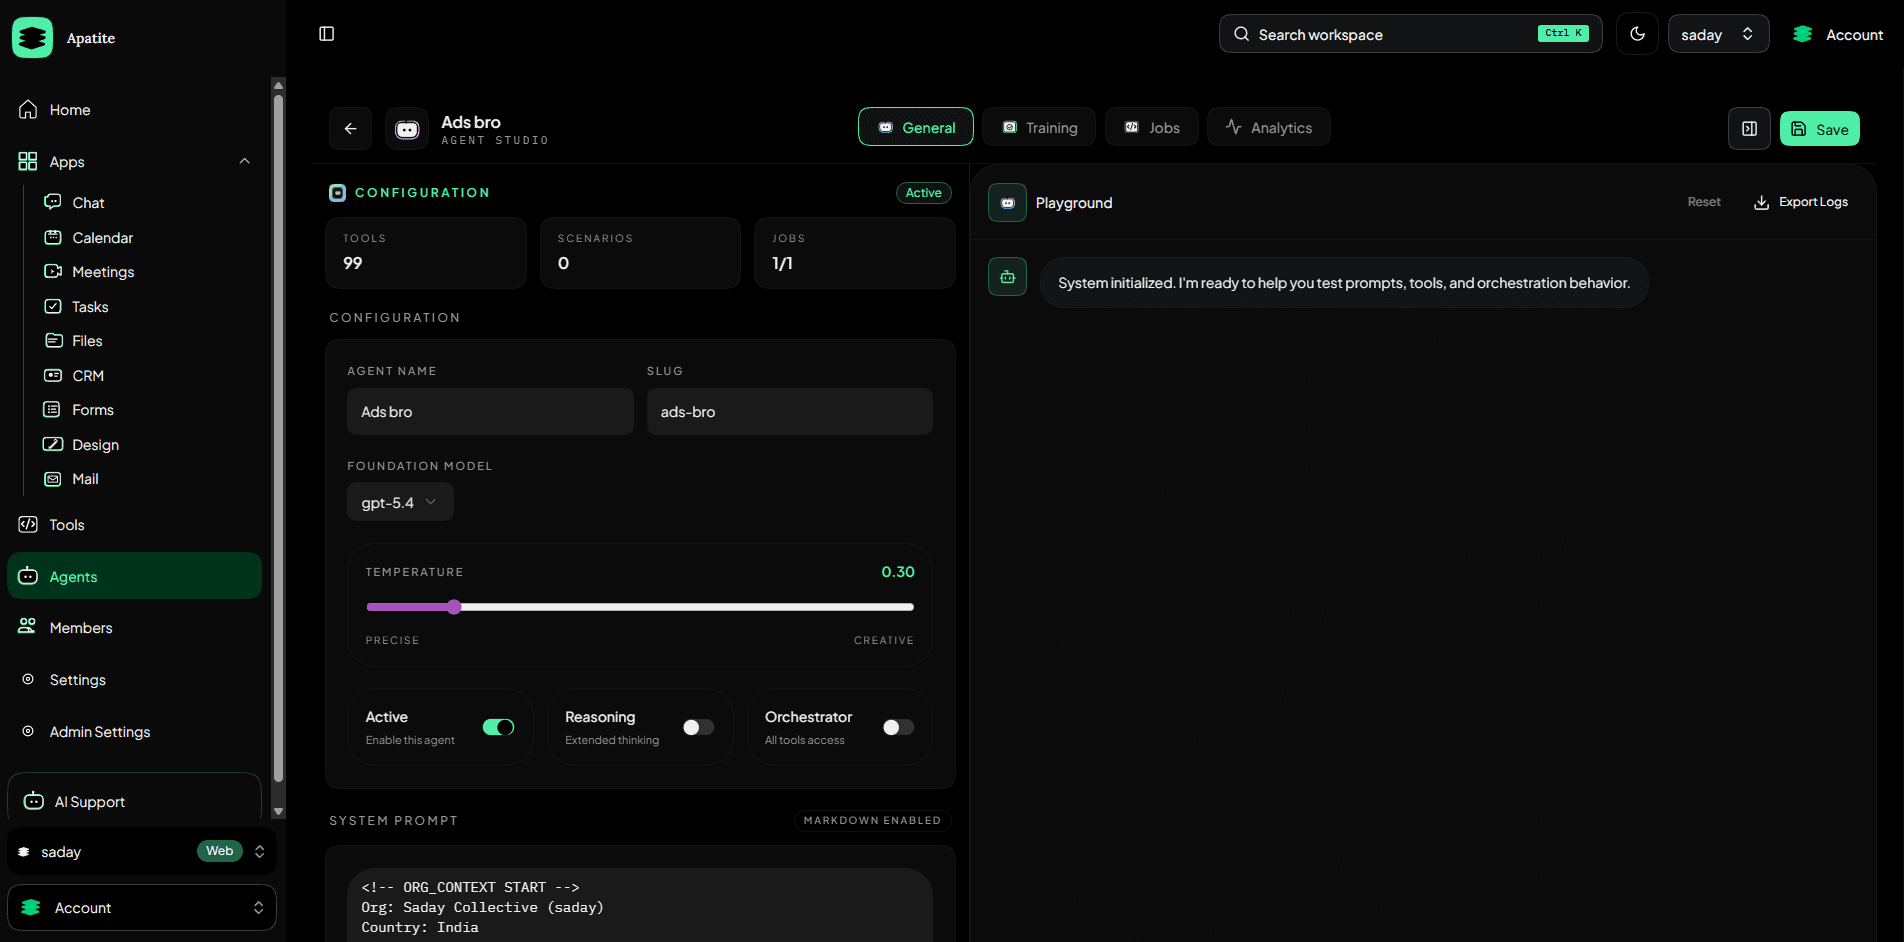Save the agent configuration
1904x942 pixels.
(1819, 129)
